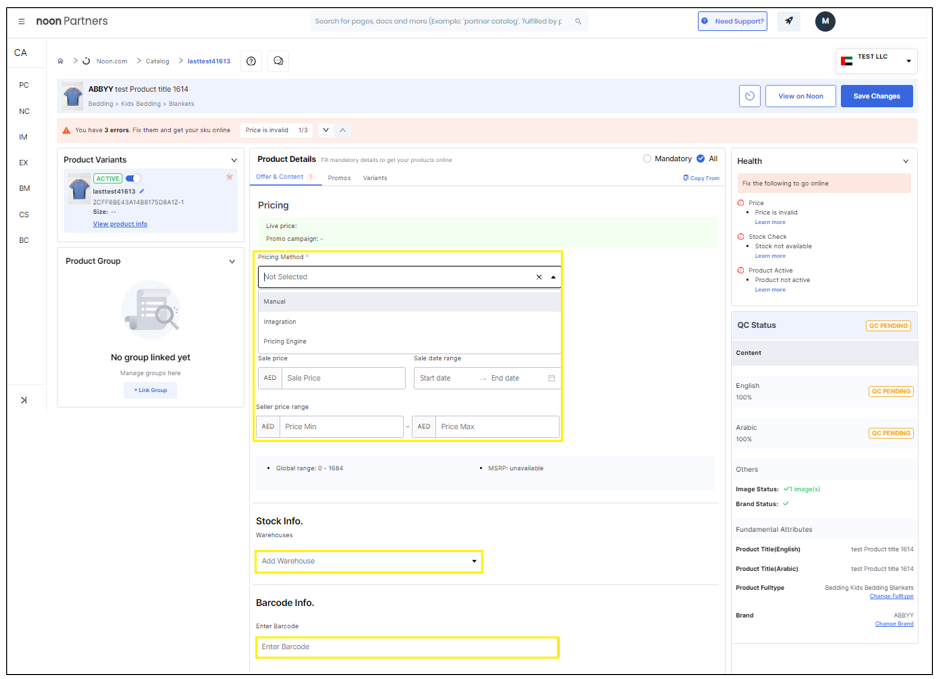
Task: Open the question mark help icon
Action: [251, 61]
